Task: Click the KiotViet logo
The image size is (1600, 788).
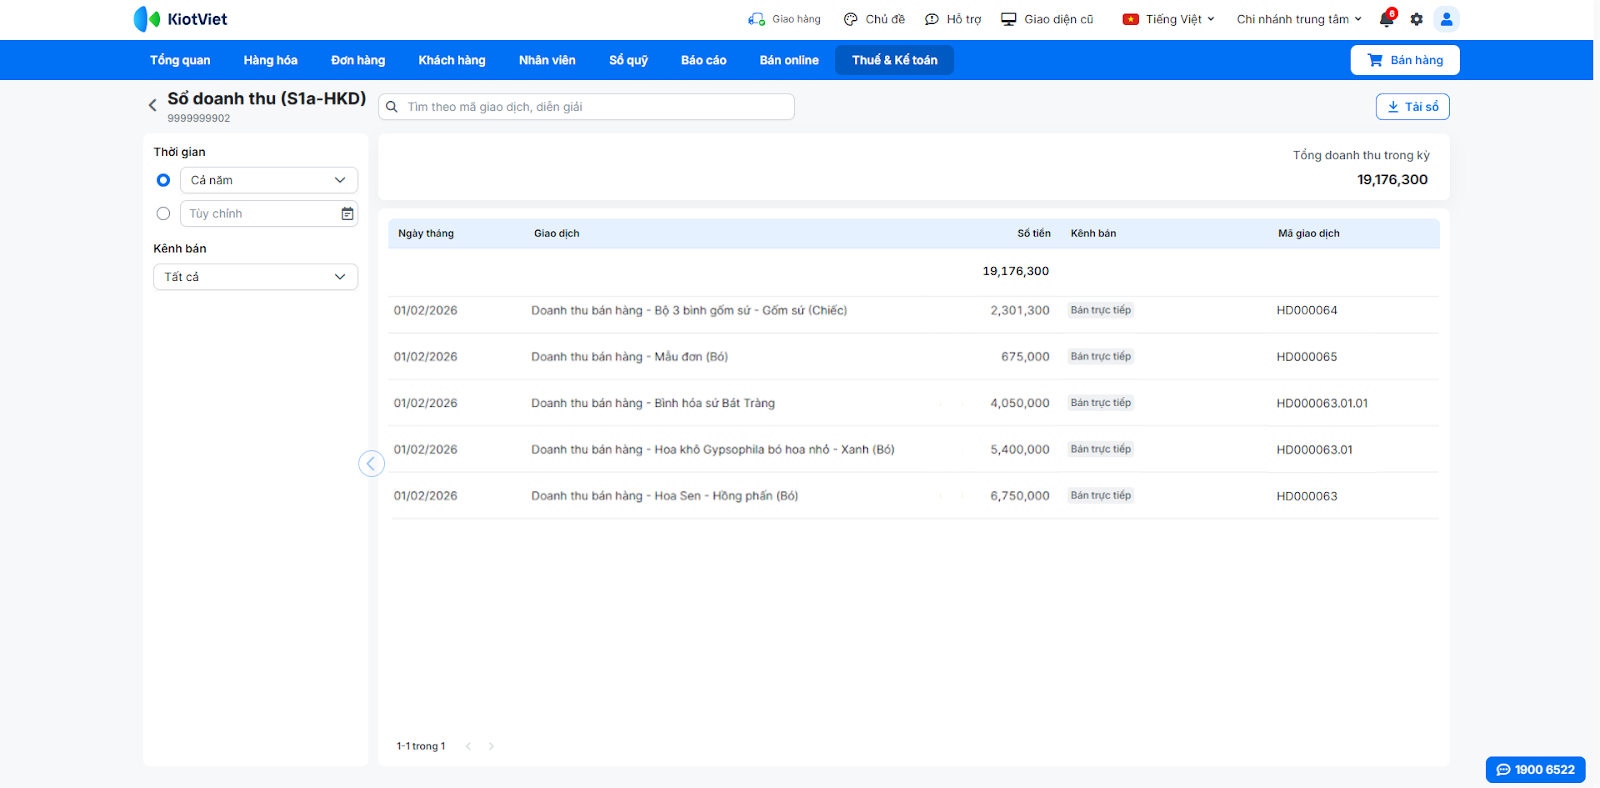Action: click(181, 19)
